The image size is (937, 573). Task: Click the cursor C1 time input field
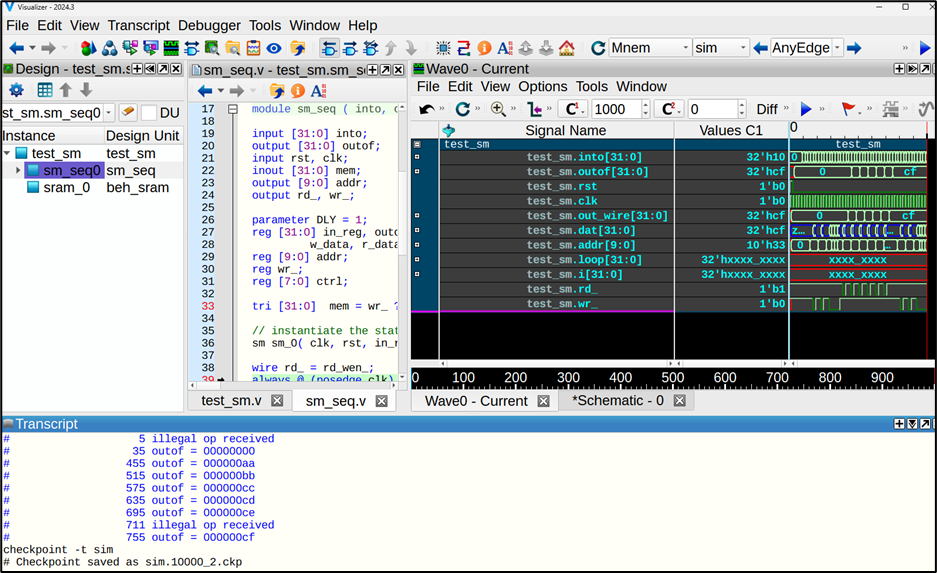tap(614, 109)
